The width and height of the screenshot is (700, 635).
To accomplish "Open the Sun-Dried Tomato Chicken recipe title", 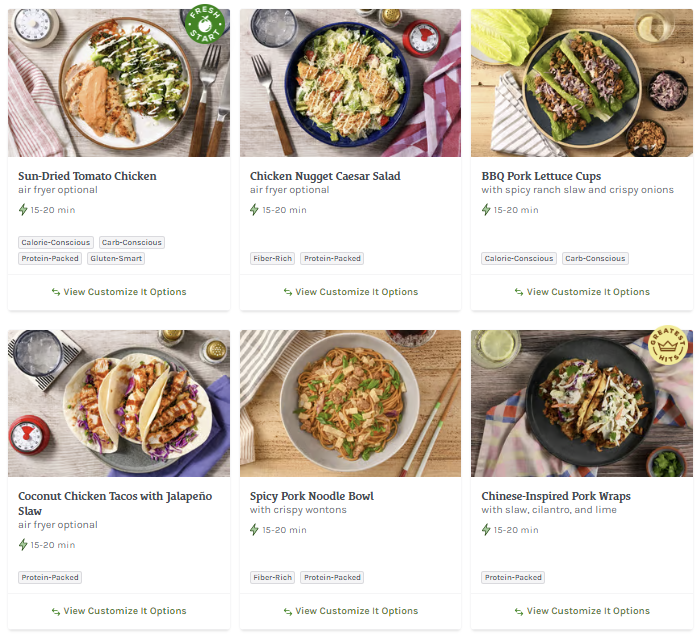I will point(87,176).
